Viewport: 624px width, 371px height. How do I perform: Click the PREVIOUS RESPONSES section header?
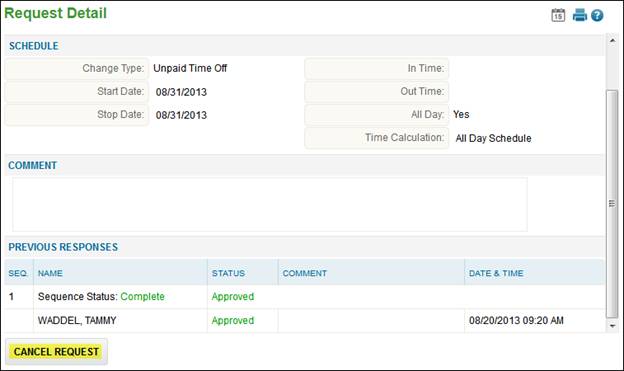pyautogui.click(x=63, y=247)
